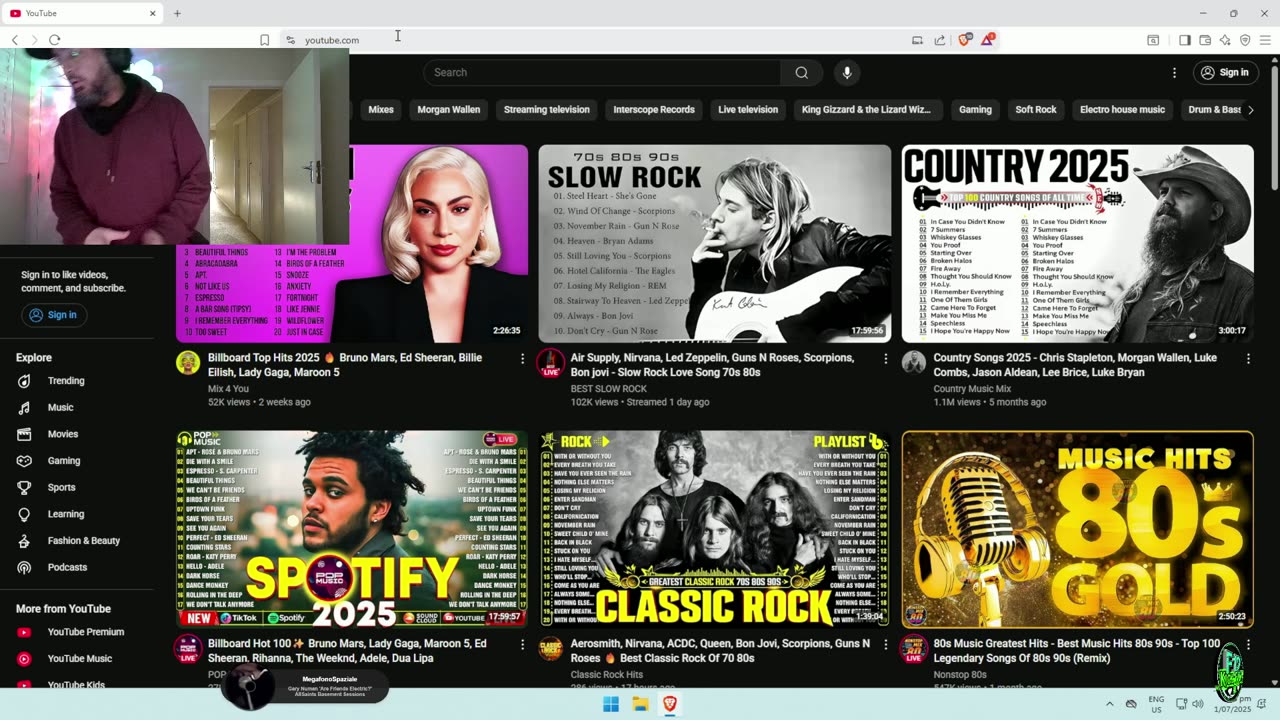Screen dimensions: 1280x720
Task: Open Slow Rock 70s 80s 90s thumbnail
Action: coord(715,244)
